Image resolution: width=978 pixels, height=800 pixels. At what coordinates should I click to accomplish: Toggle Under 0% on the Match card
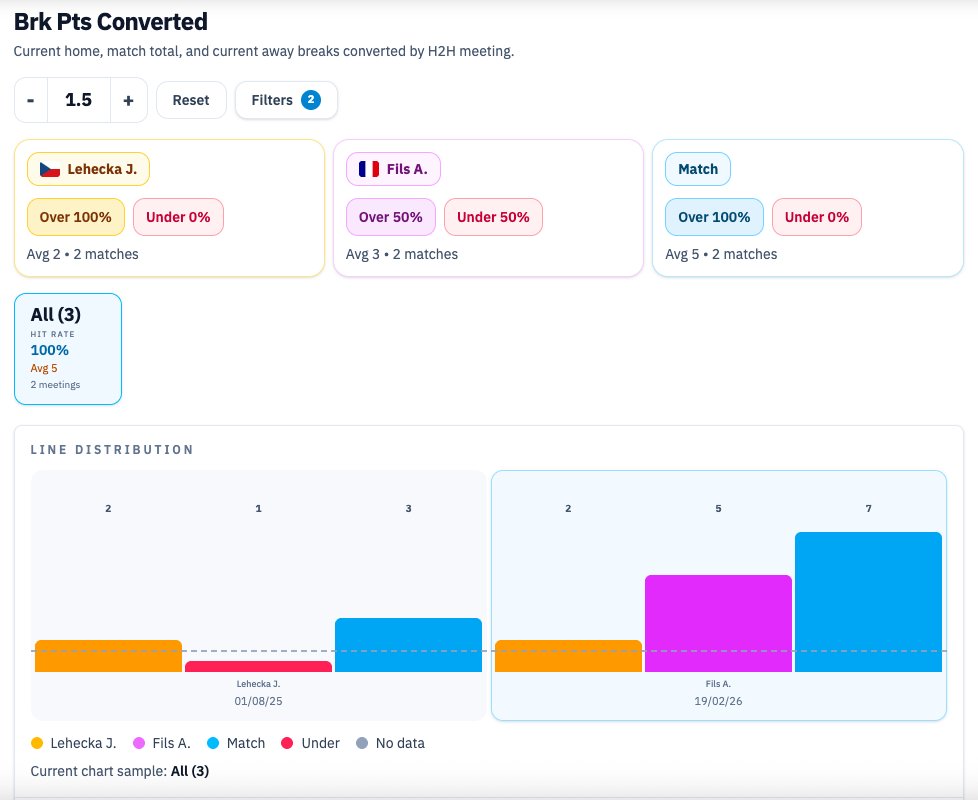pos(816,217)
